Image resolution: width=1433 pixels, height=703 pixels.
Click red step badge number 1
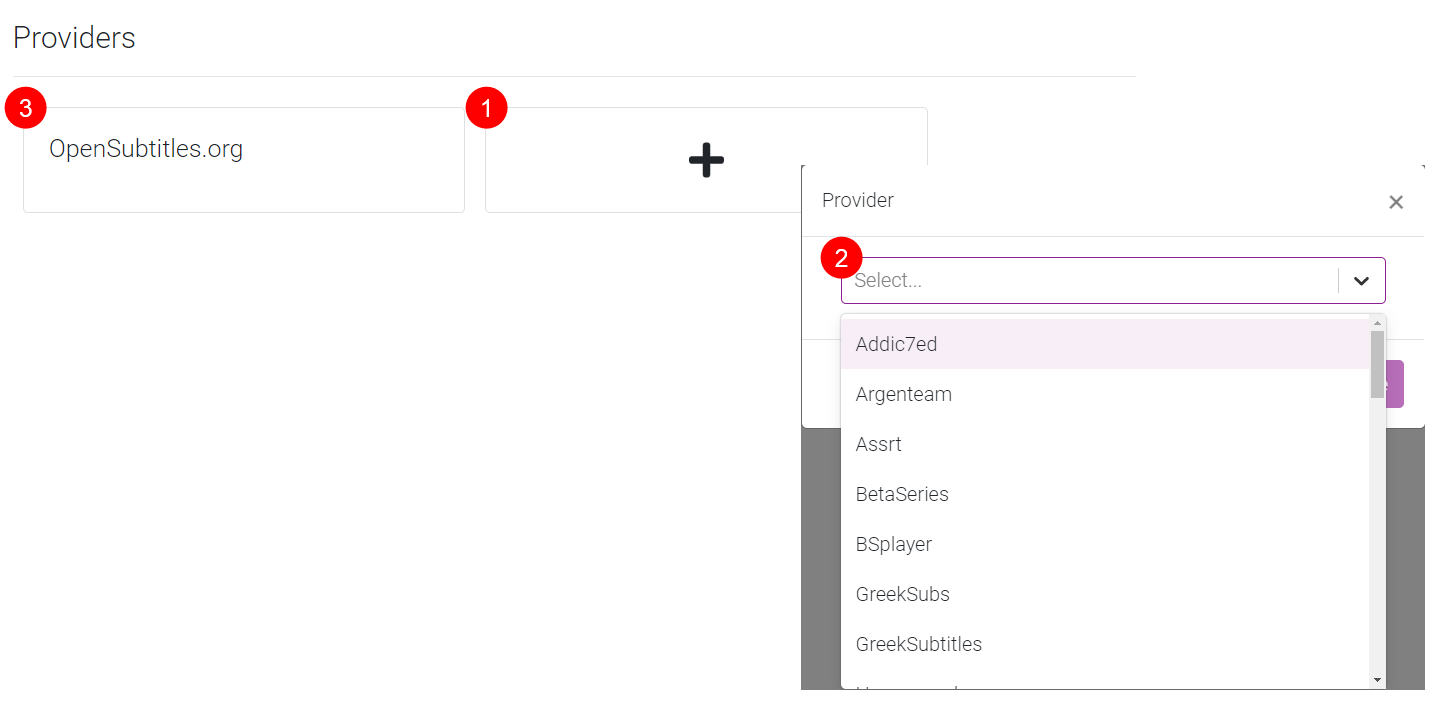coord(487,109)
